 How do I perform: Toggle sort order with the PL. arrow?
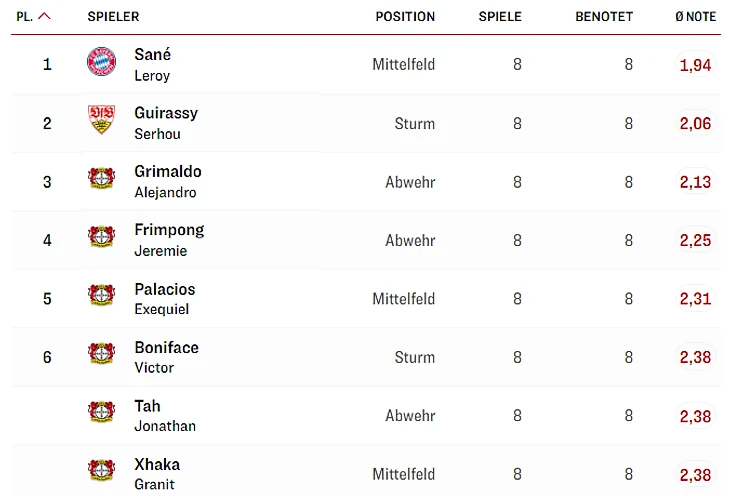(44, 16)
